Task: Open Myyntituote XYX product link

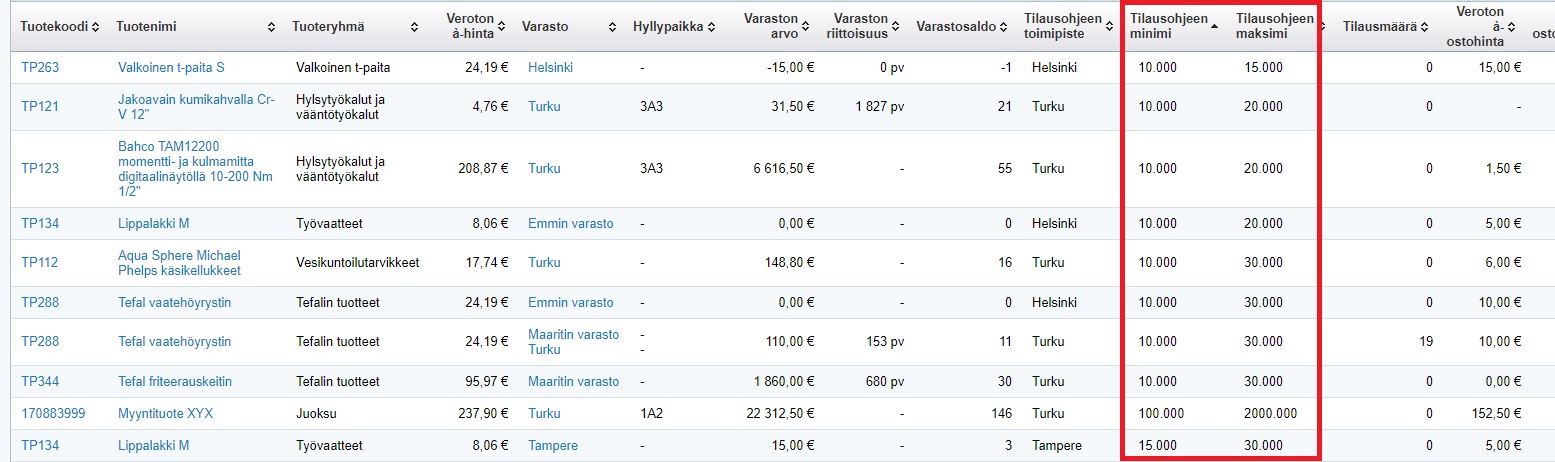Action: [x=166, y=414]
